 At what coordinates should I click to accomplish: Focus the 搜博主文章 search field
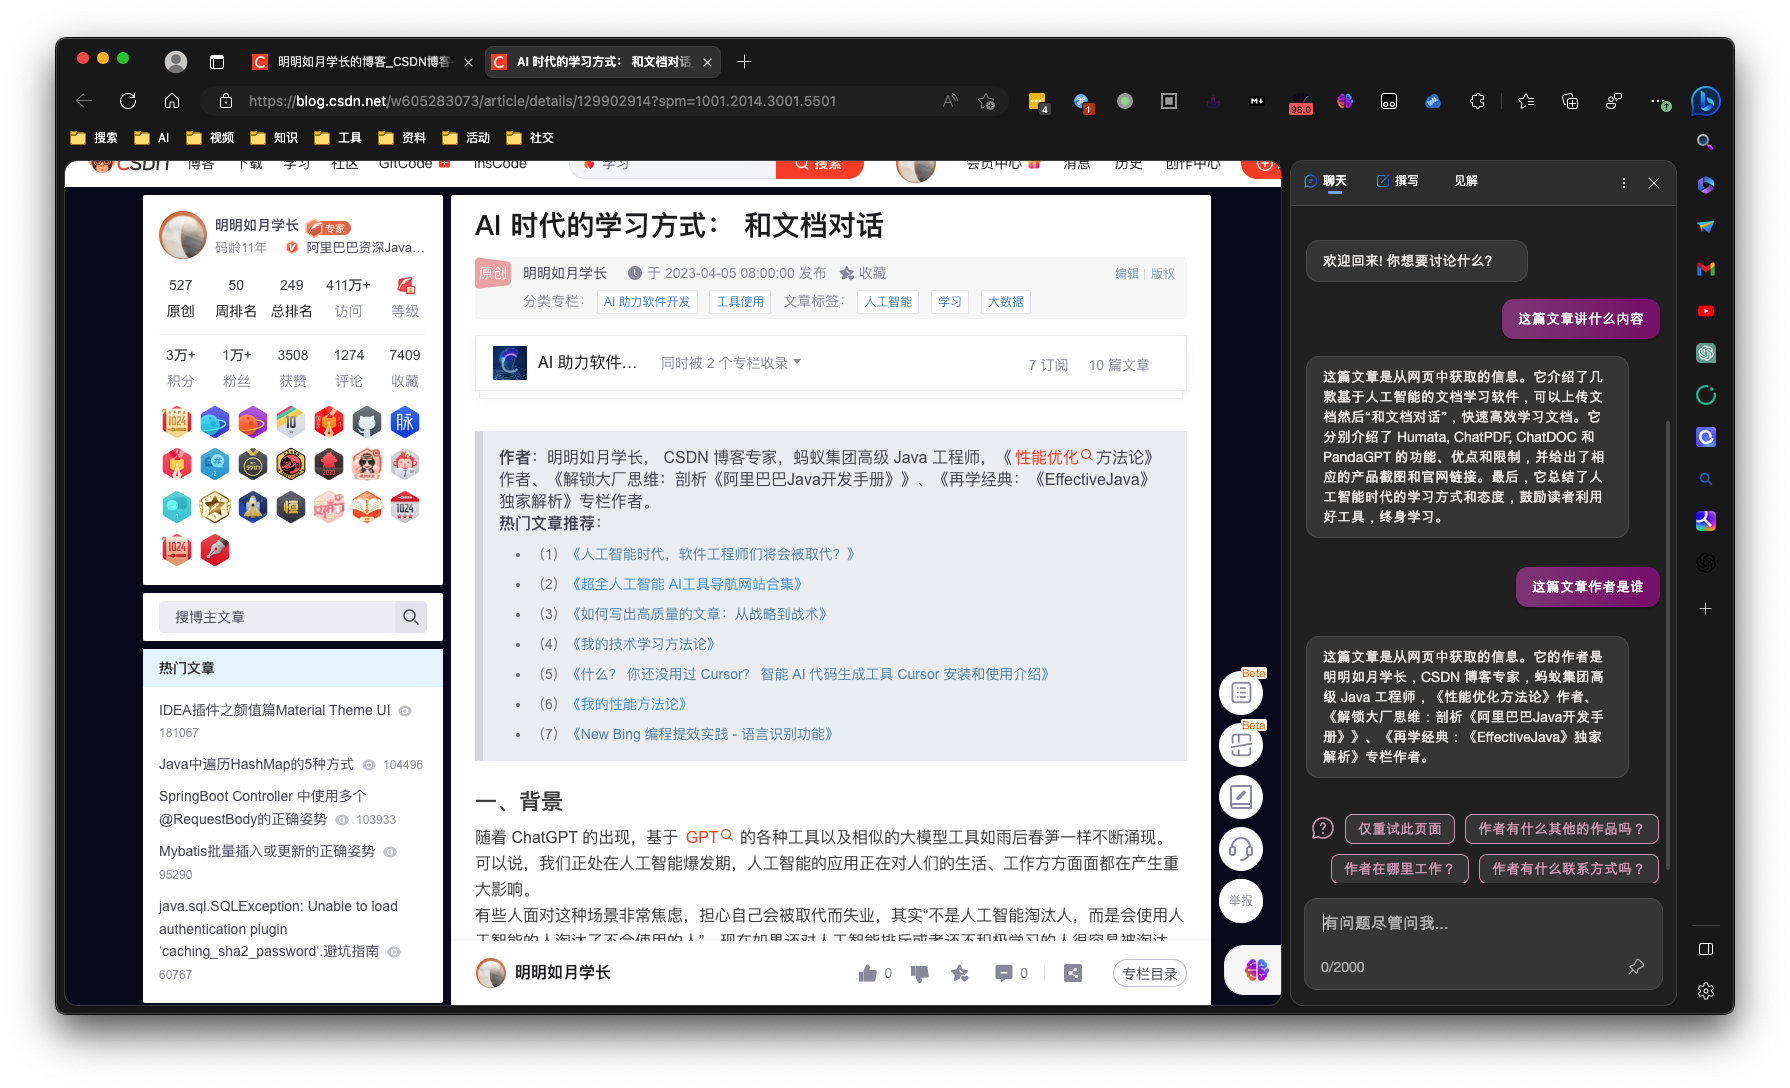tap(277, 617)
